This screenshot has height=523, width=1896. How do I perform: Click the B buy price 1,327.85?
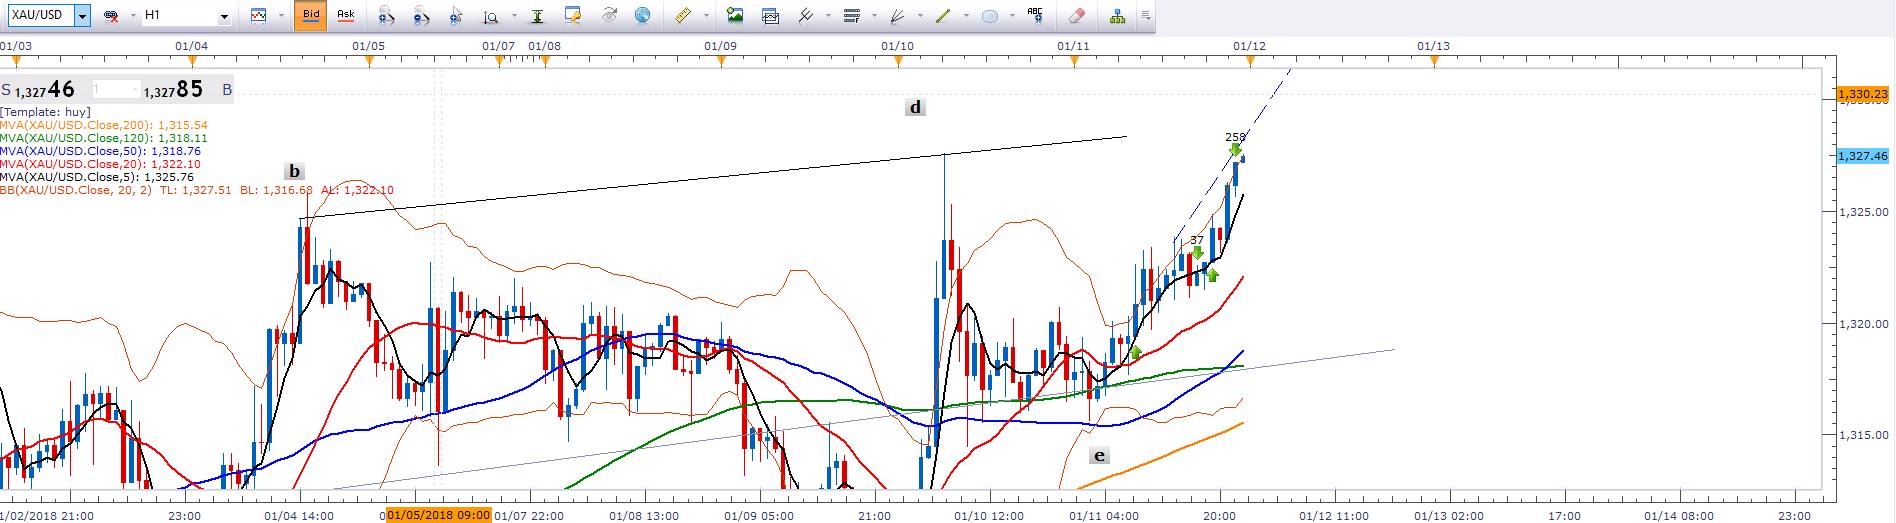tap(175, 90)
